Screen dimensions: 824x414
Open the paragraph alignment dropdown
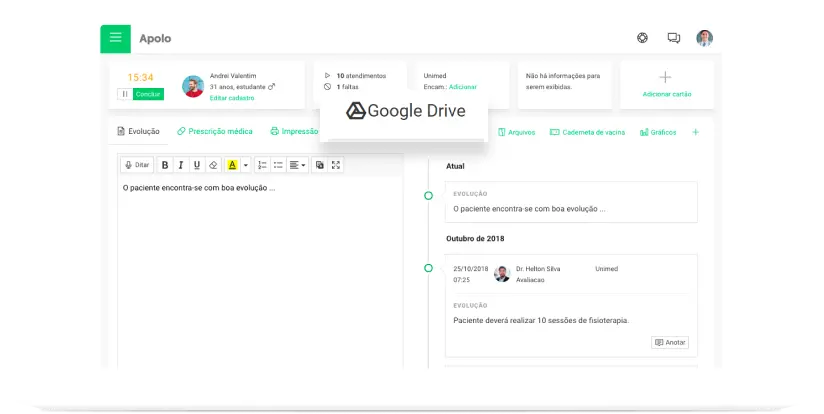tap(297, 165)
